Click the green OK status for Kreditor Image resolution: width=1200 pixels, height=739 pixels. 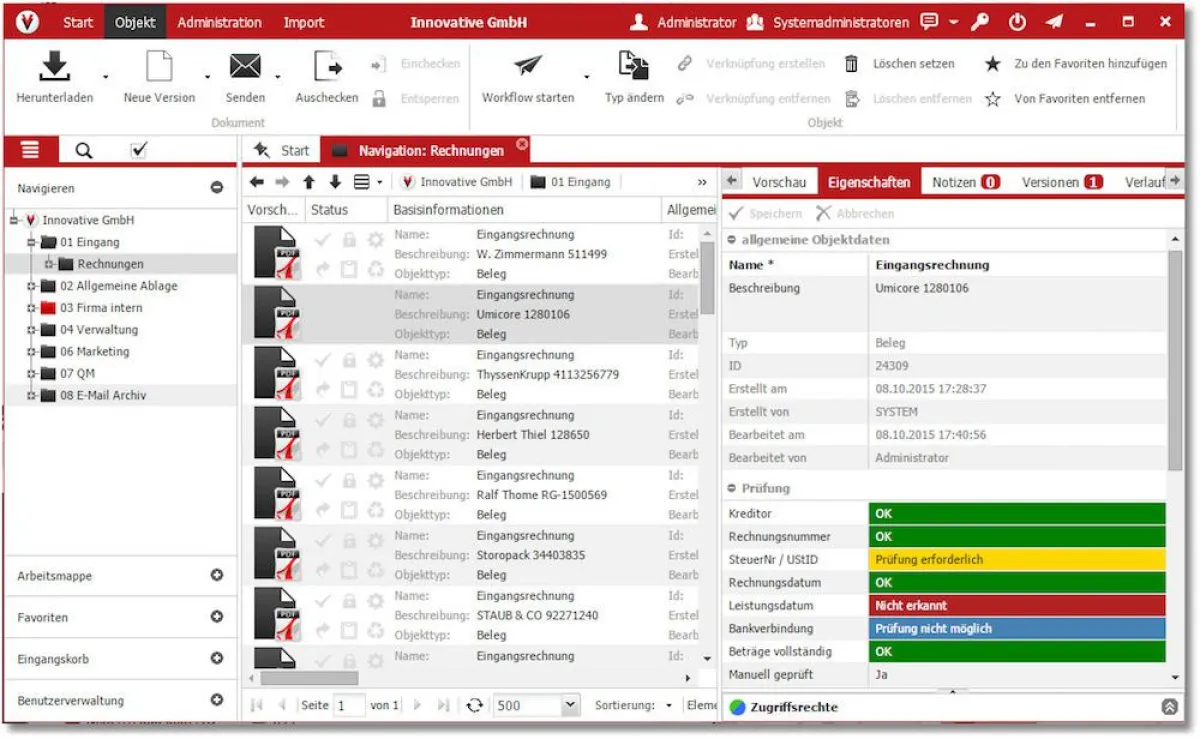[1017, 513]
